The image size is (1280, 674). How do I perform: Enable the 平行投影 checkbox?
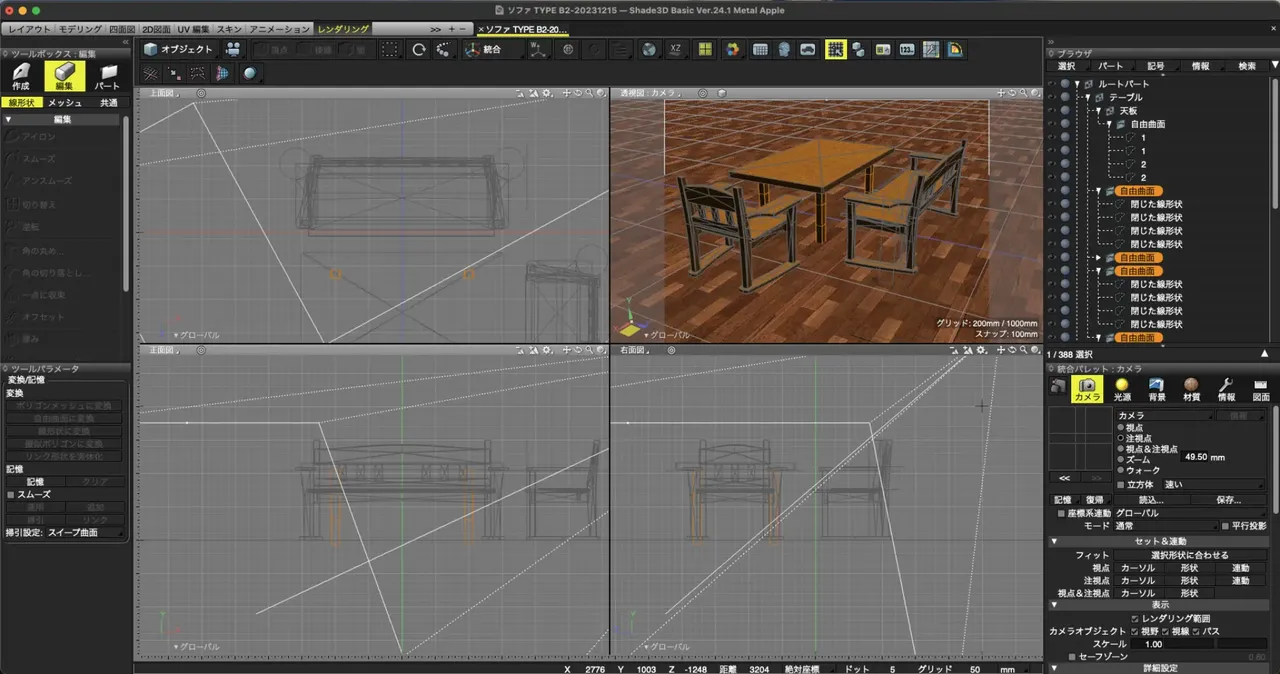click(x=1226, y=526)
